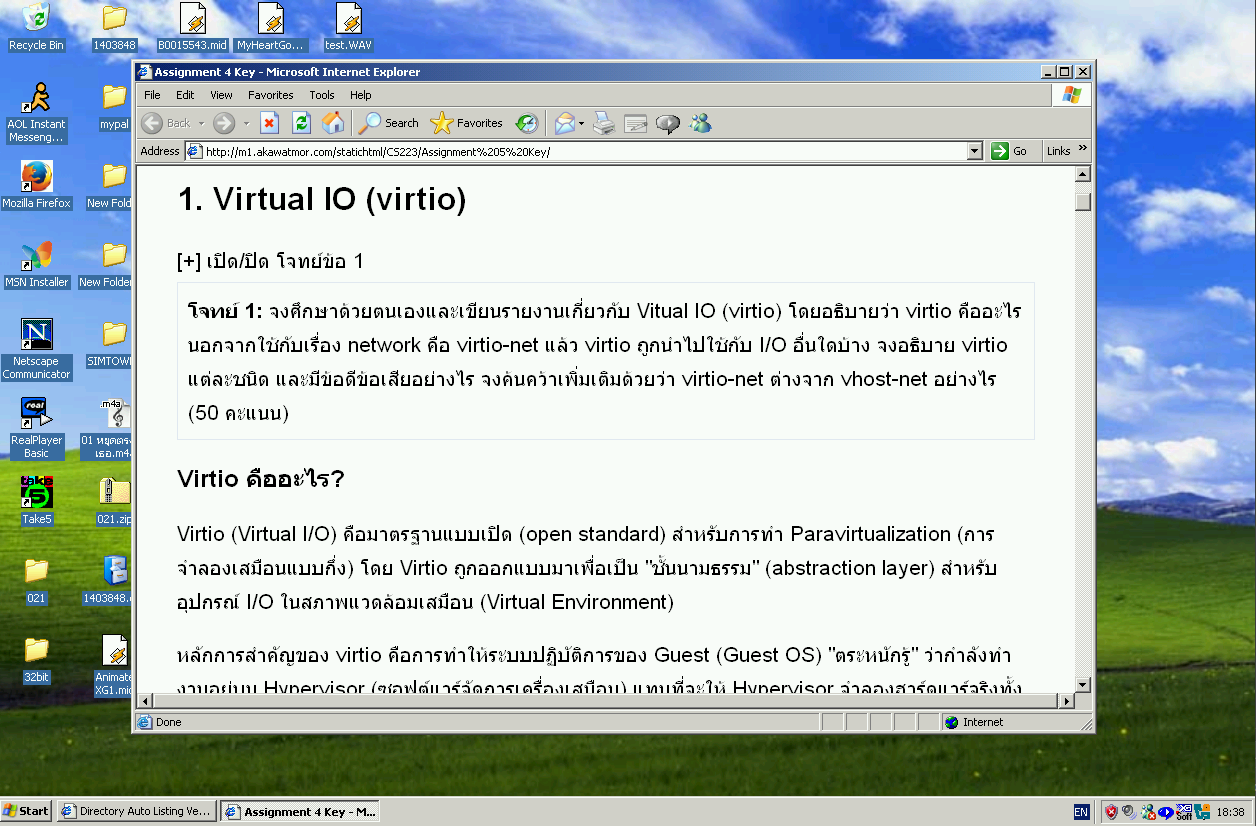The width and height of the screenshot is (1256, 826).
Task: Open the Mail button dropdown arrow
Action: click(581, 124)
